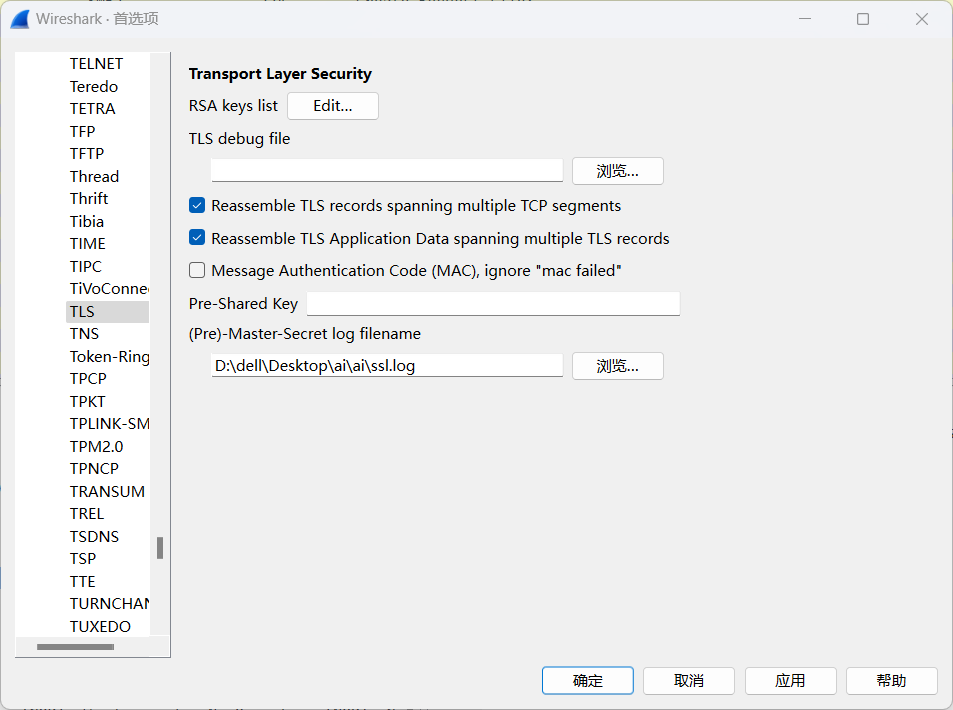Enable ignore "mac failed" checkbox
Viewport: 953px width, 710px height.
click(x=197, y=271)
